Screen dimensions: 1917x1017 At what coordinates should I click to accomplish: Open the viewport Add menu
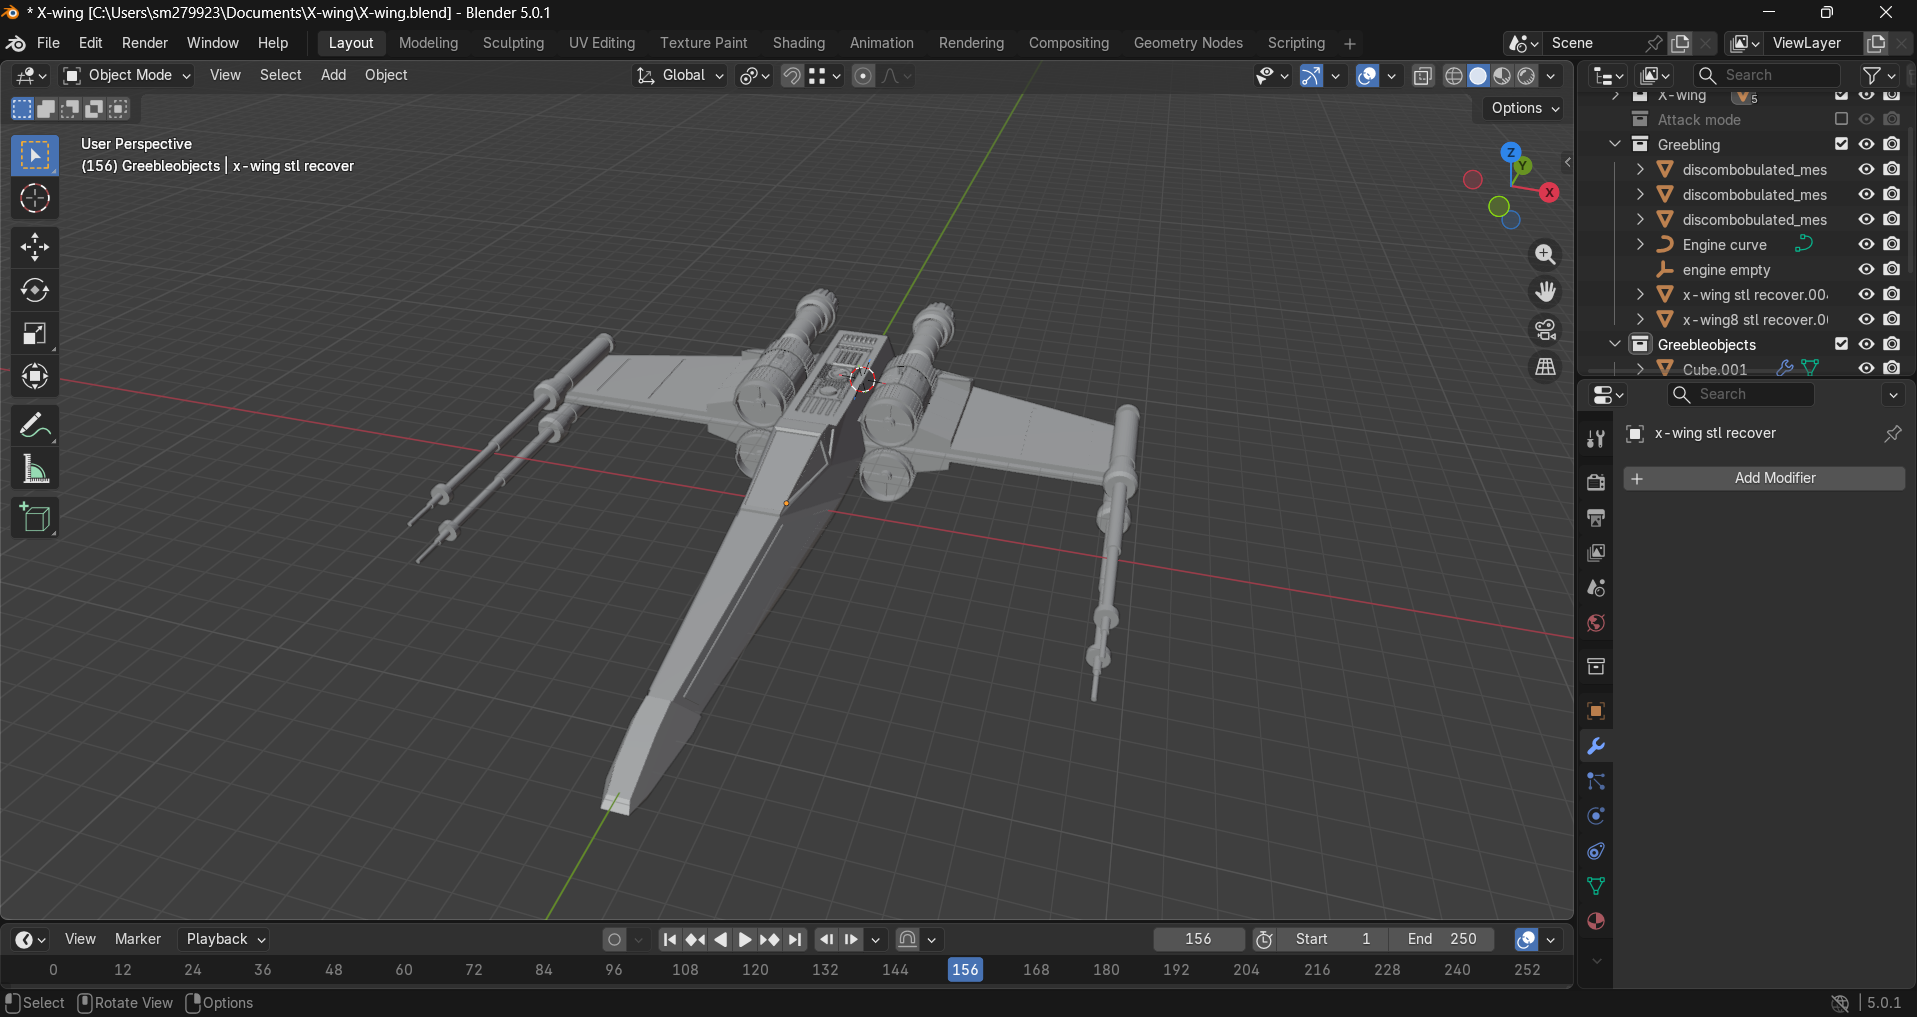[x=333, y=76]
